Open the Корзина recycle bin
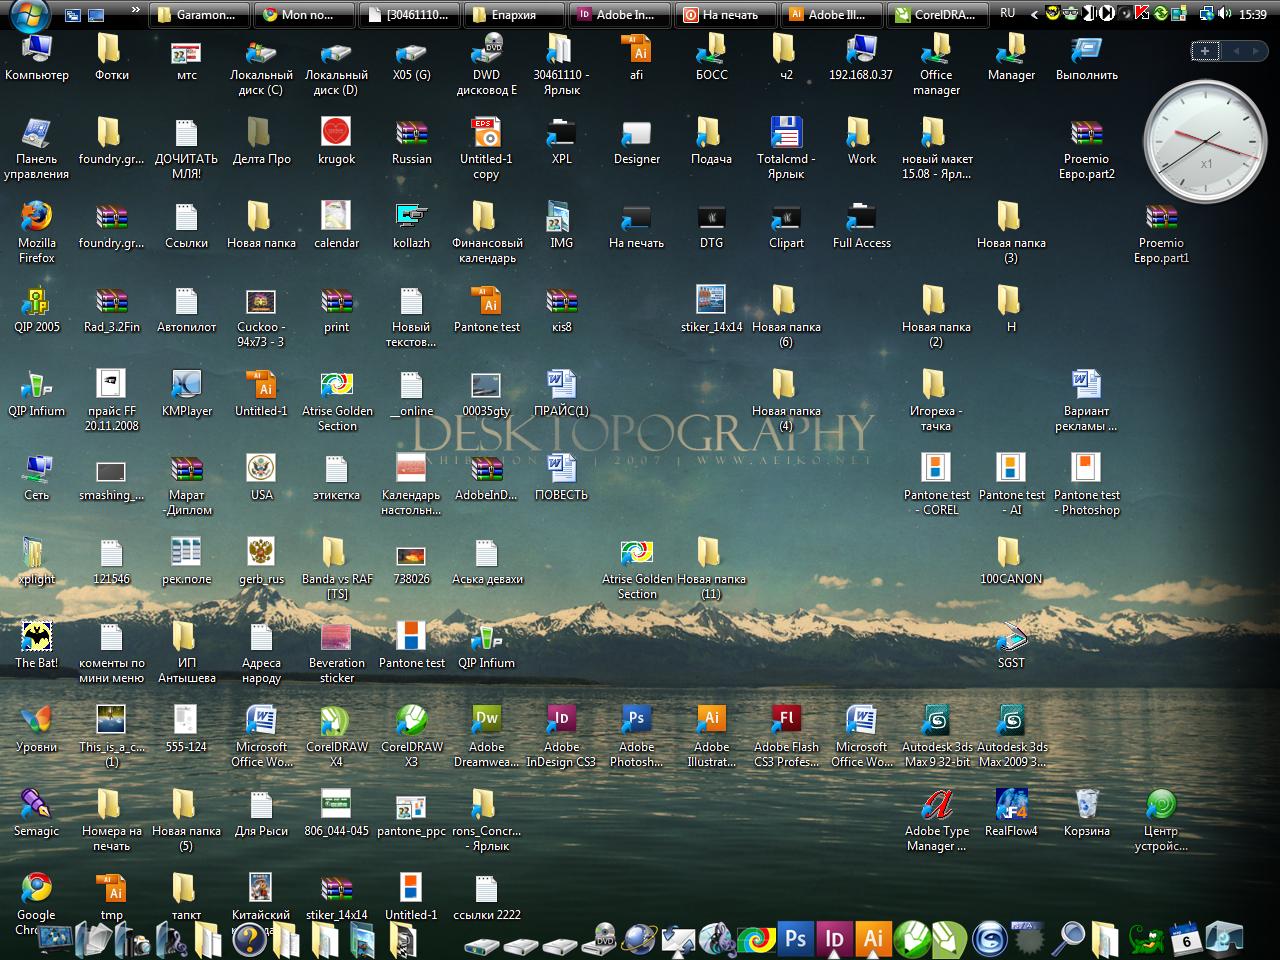Image resolution: width=1280 pixels, height=960 pixels. coord(1086,805)
